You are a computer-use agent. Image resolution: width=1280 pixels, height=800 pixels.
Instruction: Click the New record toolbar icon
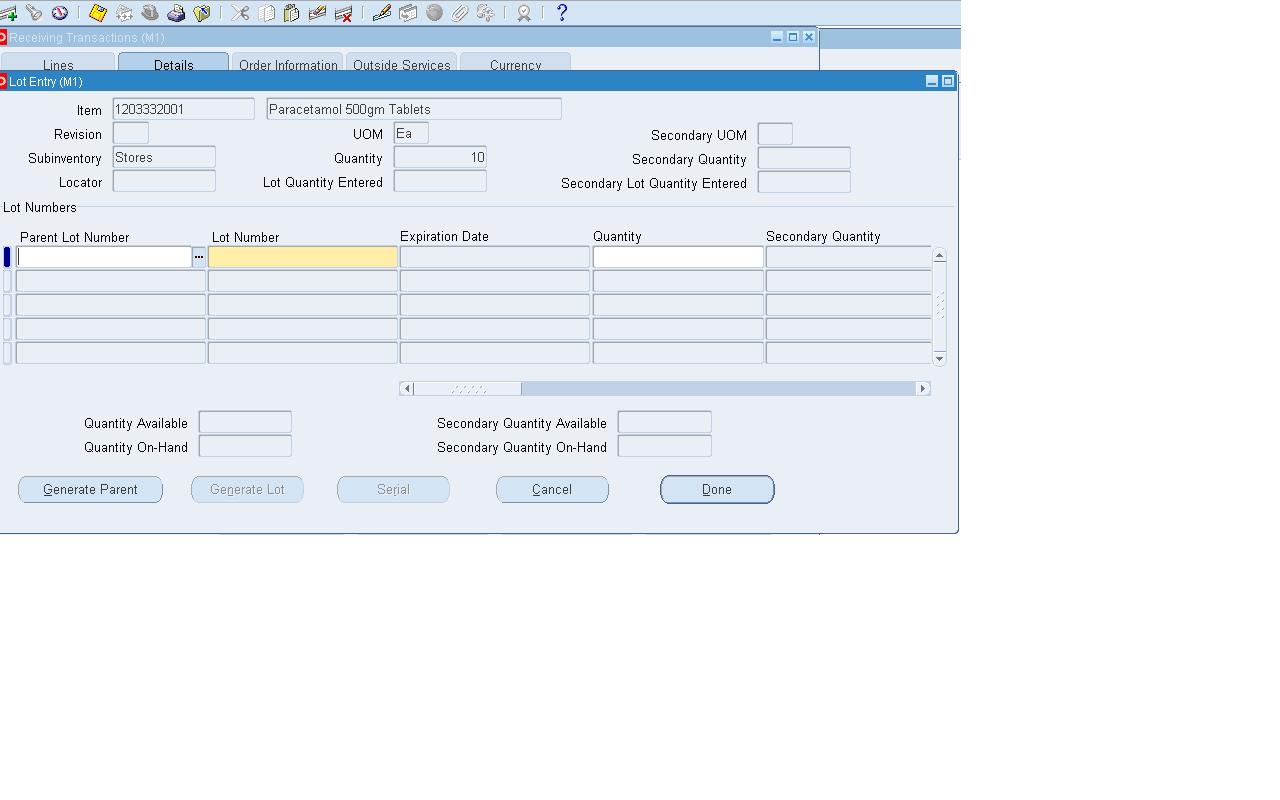9,13
